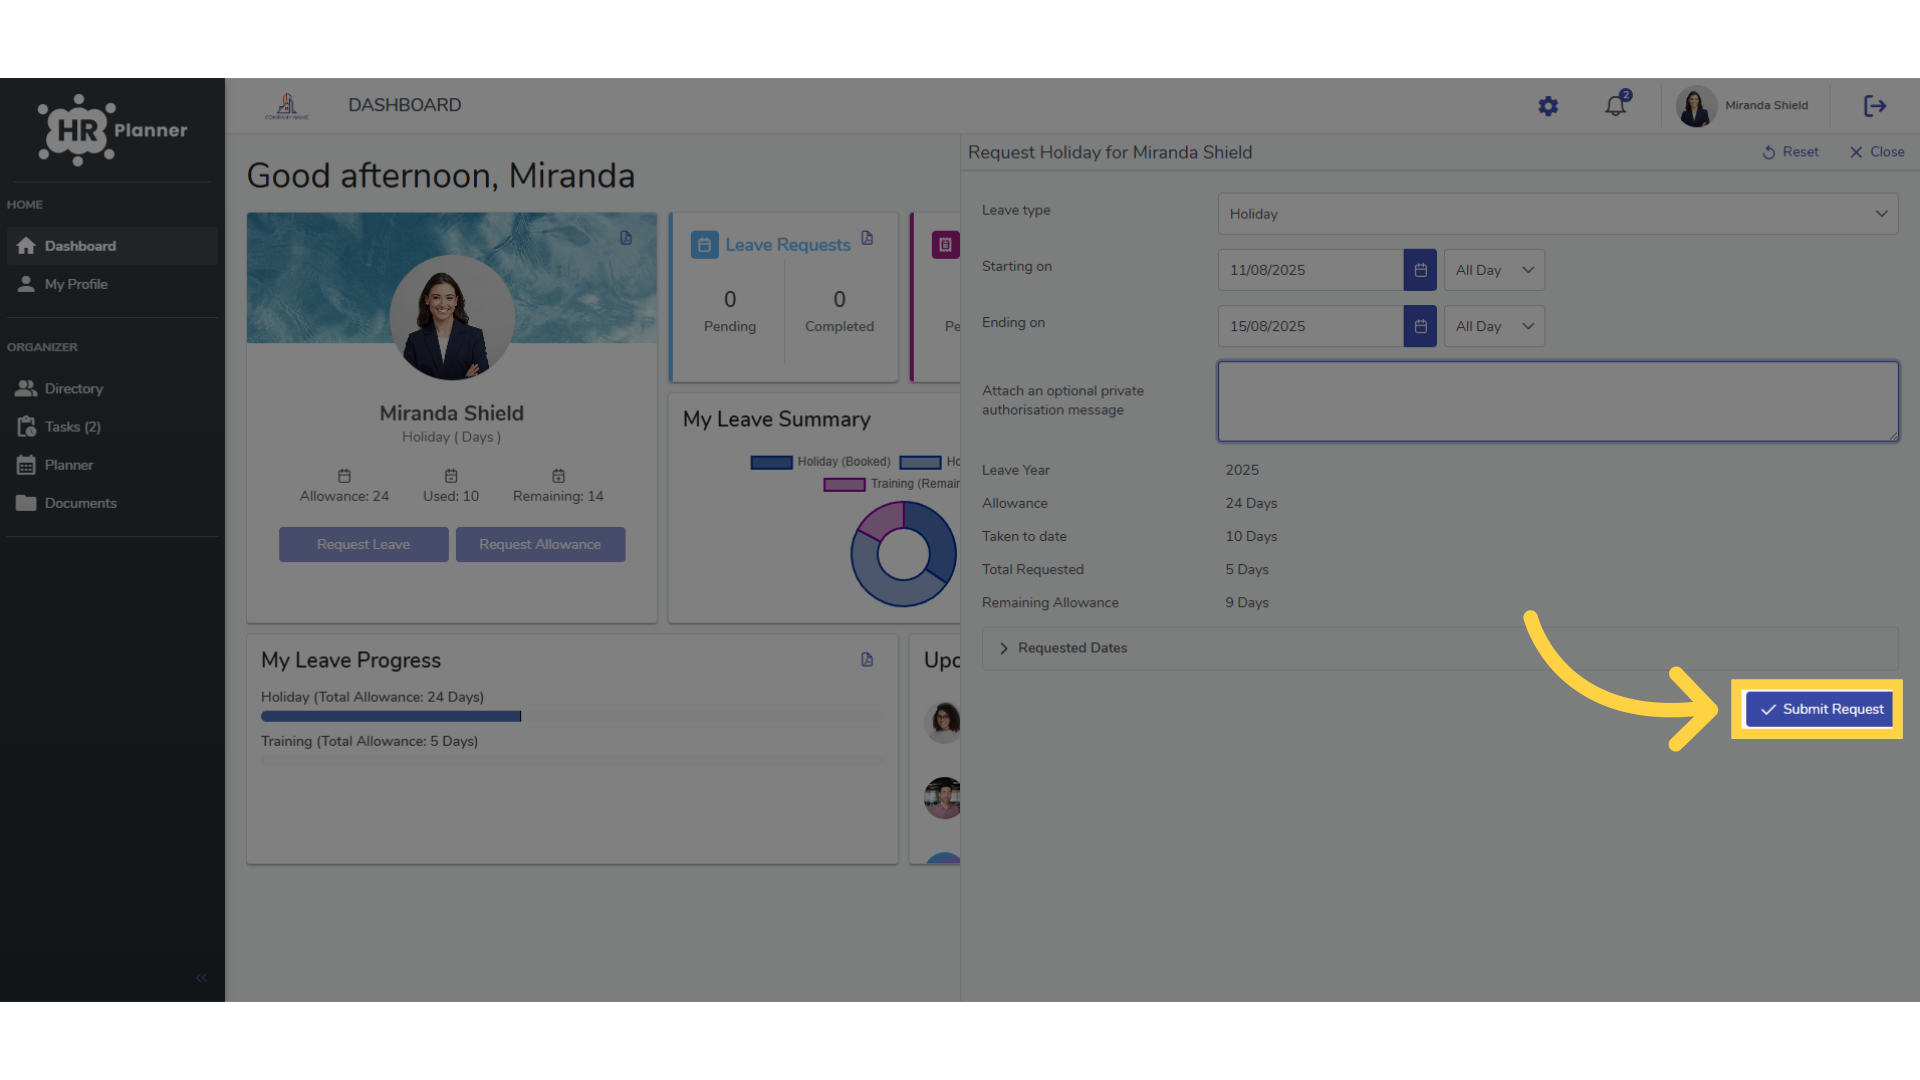Open the Ending on All Day dropdown
This screenshot has width=1920, height=1080.
pos(1494,326)
